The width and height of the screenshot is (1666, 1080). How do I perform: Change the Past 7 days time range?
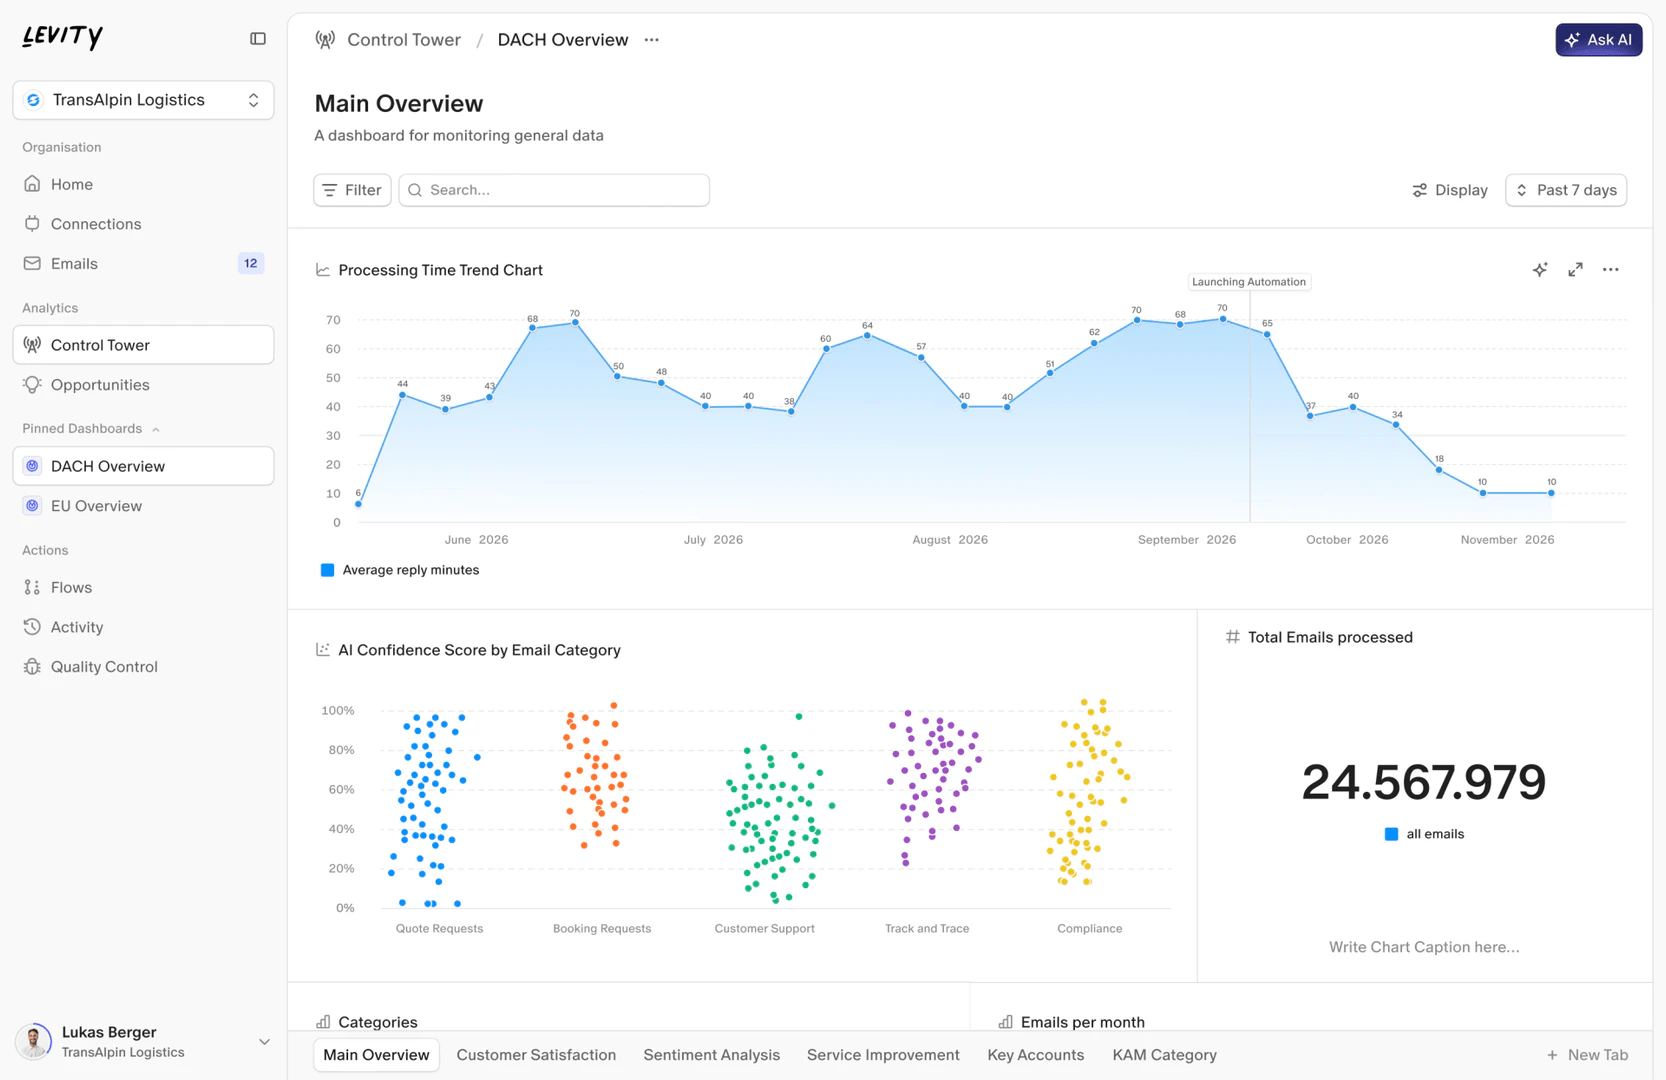tap(1566, 190)
